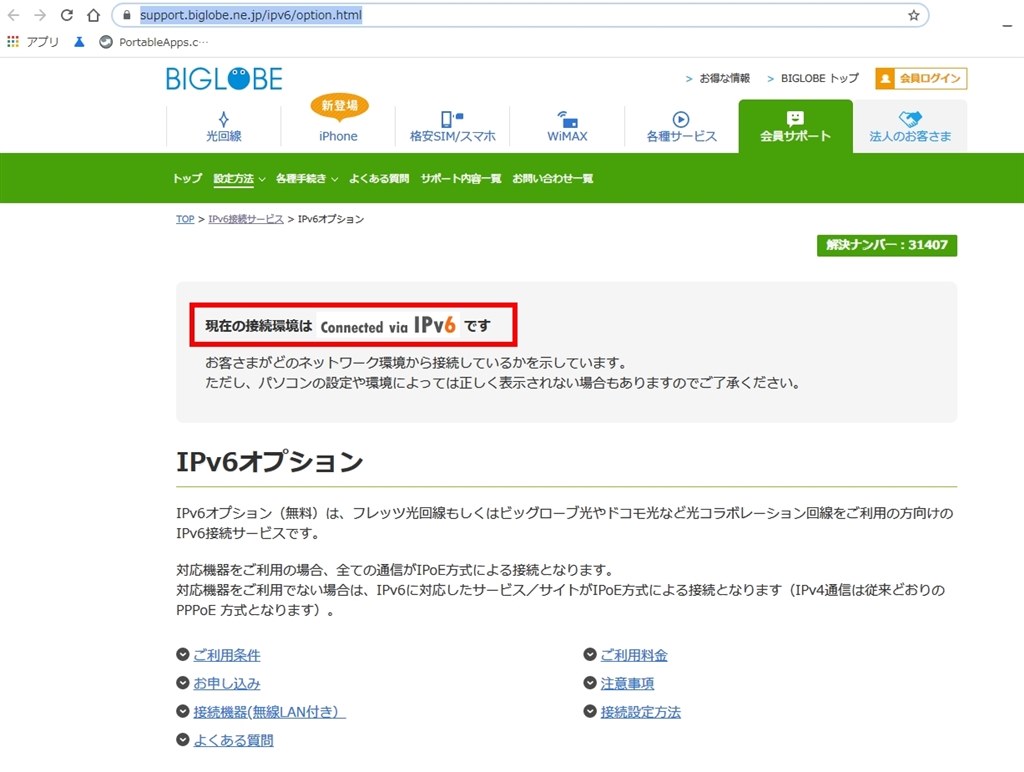
Task: Open the 格安SIM/スマホ smartphone icon
Action: [453, 122]
